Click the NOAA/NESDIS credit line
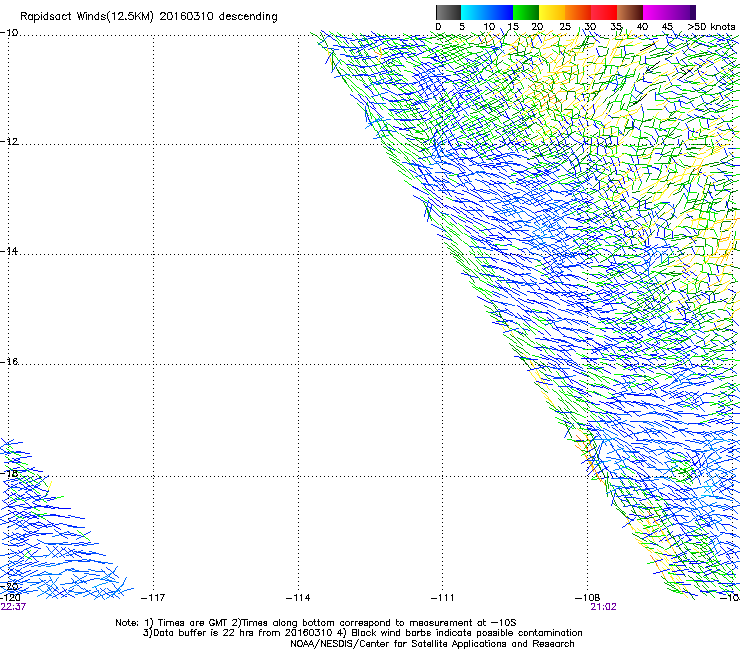Image resolution: width=740 pixels, height=650 pixels. 432,644
